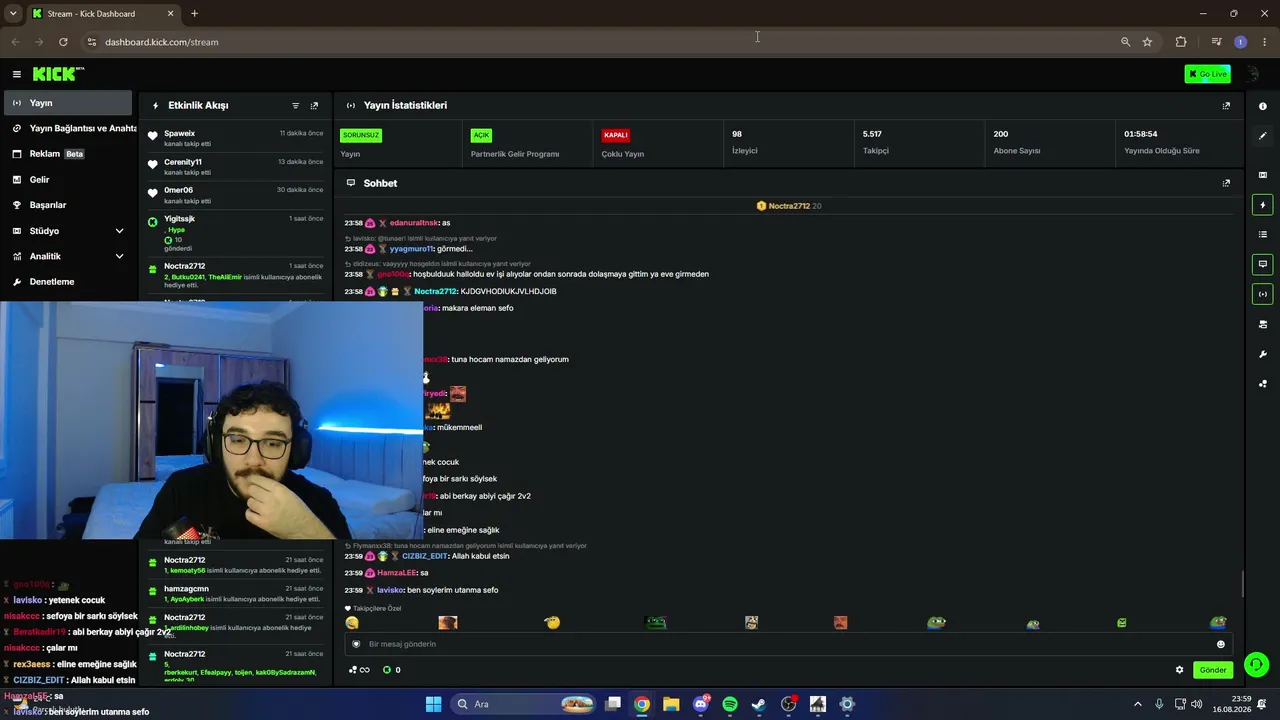Open Discord from the taskbar
The height and width of the screenshot is (720, 1280).
[701, 704]
